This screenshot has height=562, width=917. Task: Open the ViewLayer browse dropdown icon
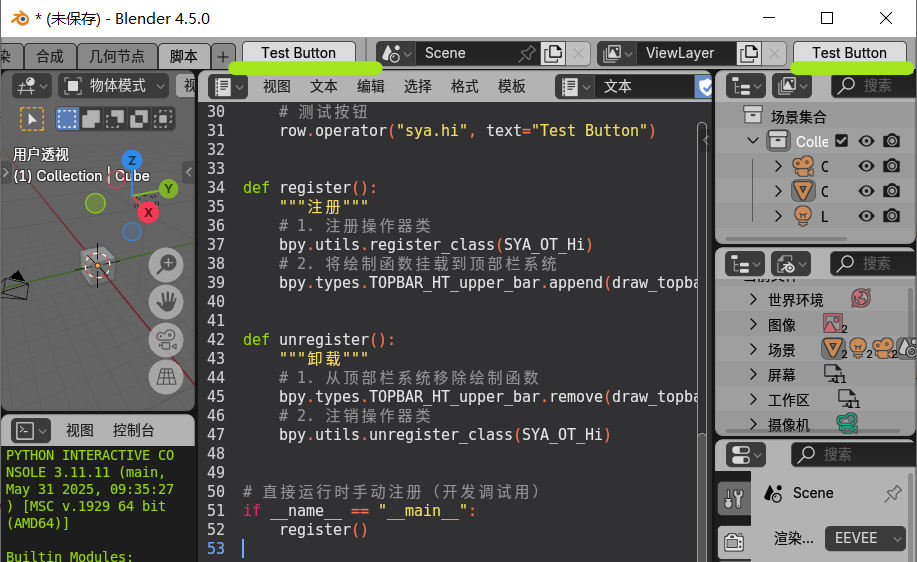tap(617, 54)
